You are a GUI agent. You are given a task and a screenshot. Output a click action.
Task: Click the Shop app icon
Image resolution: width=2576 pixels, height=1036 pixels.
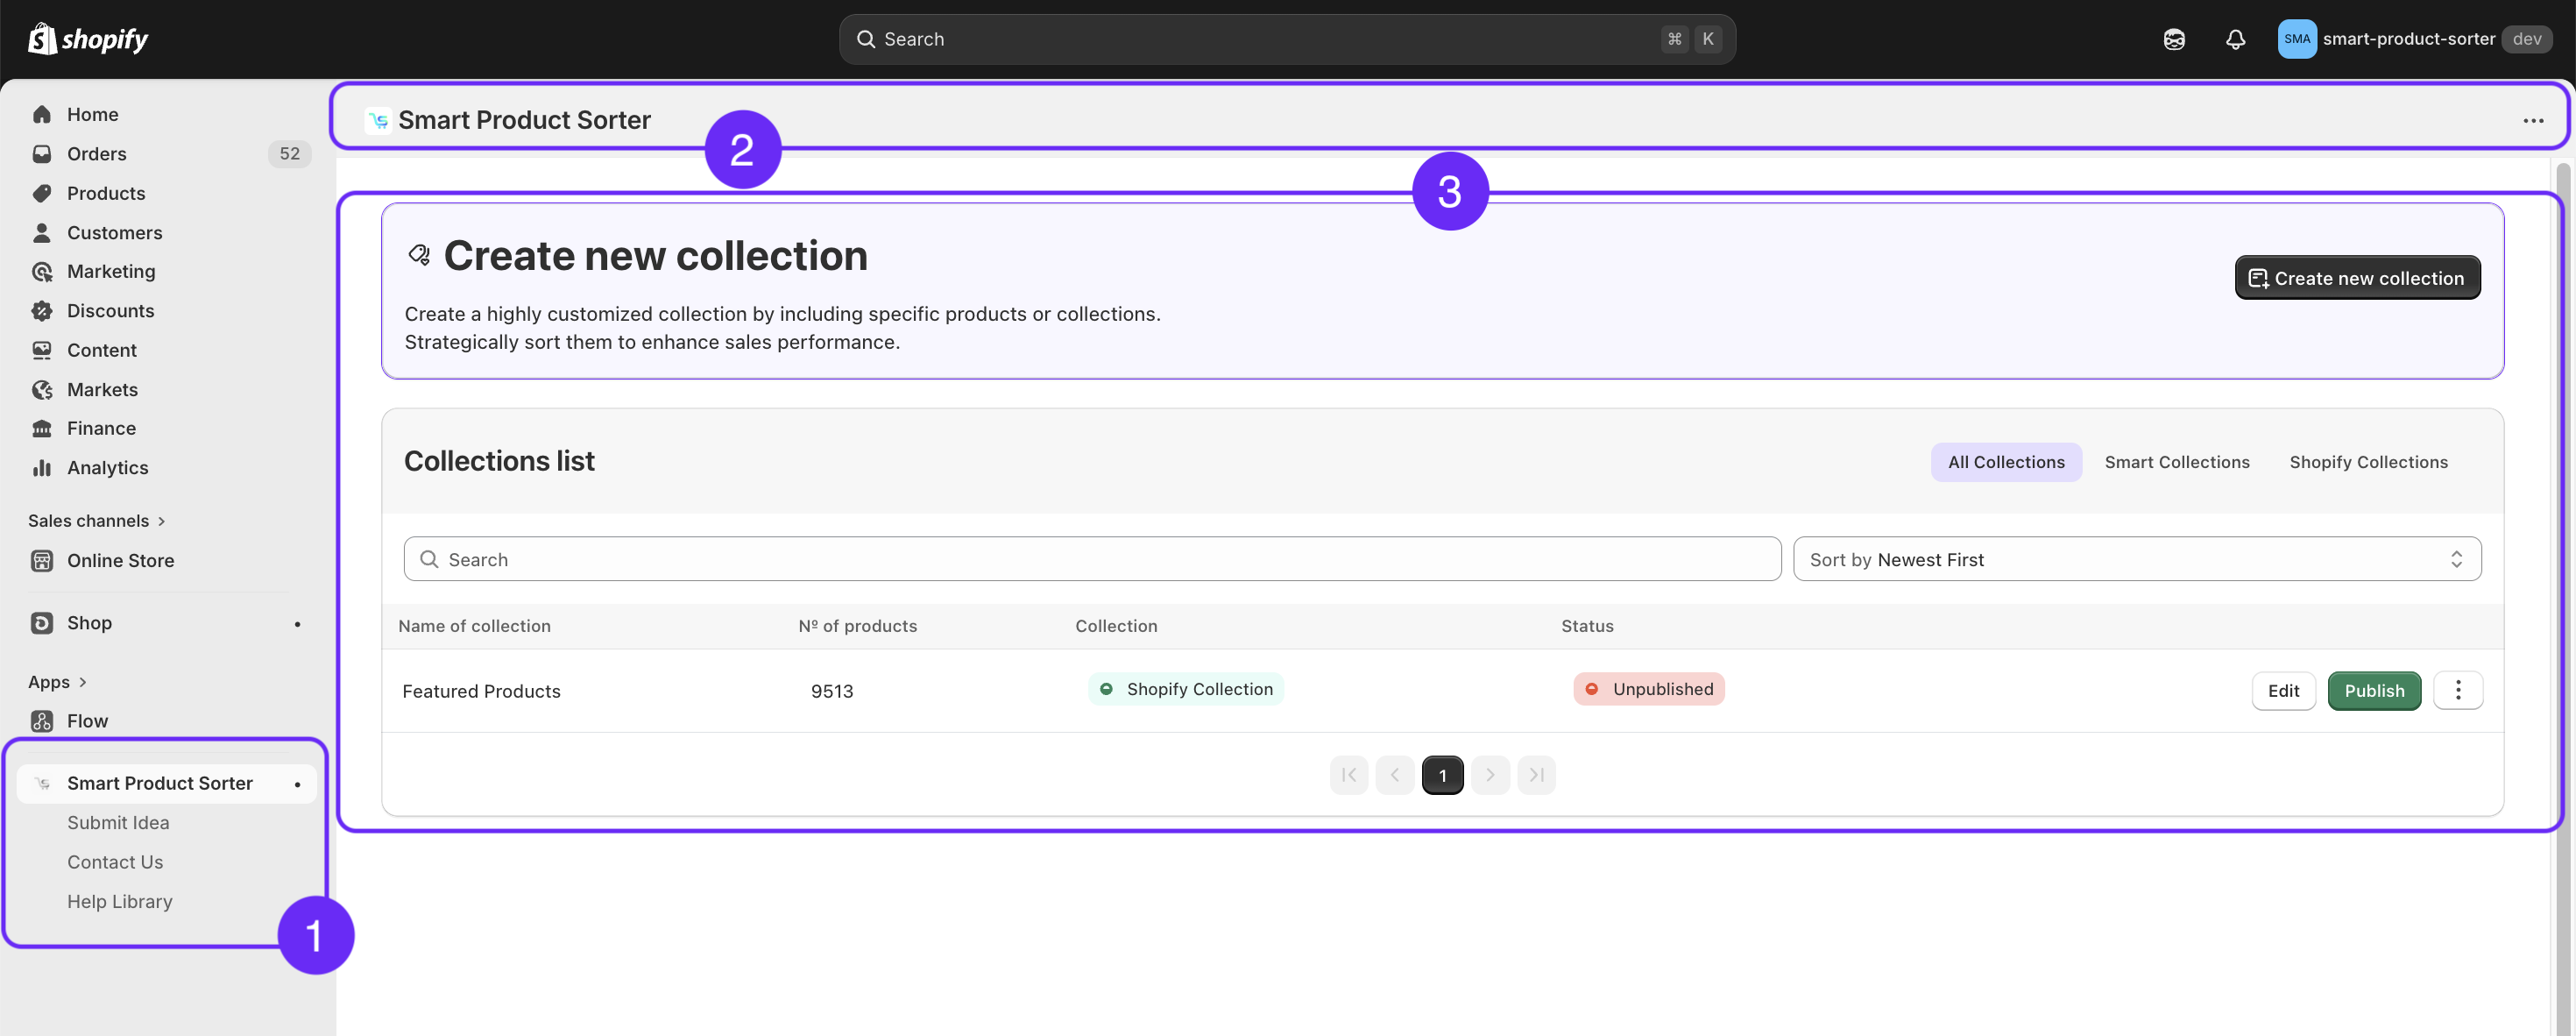pos(42,623)
